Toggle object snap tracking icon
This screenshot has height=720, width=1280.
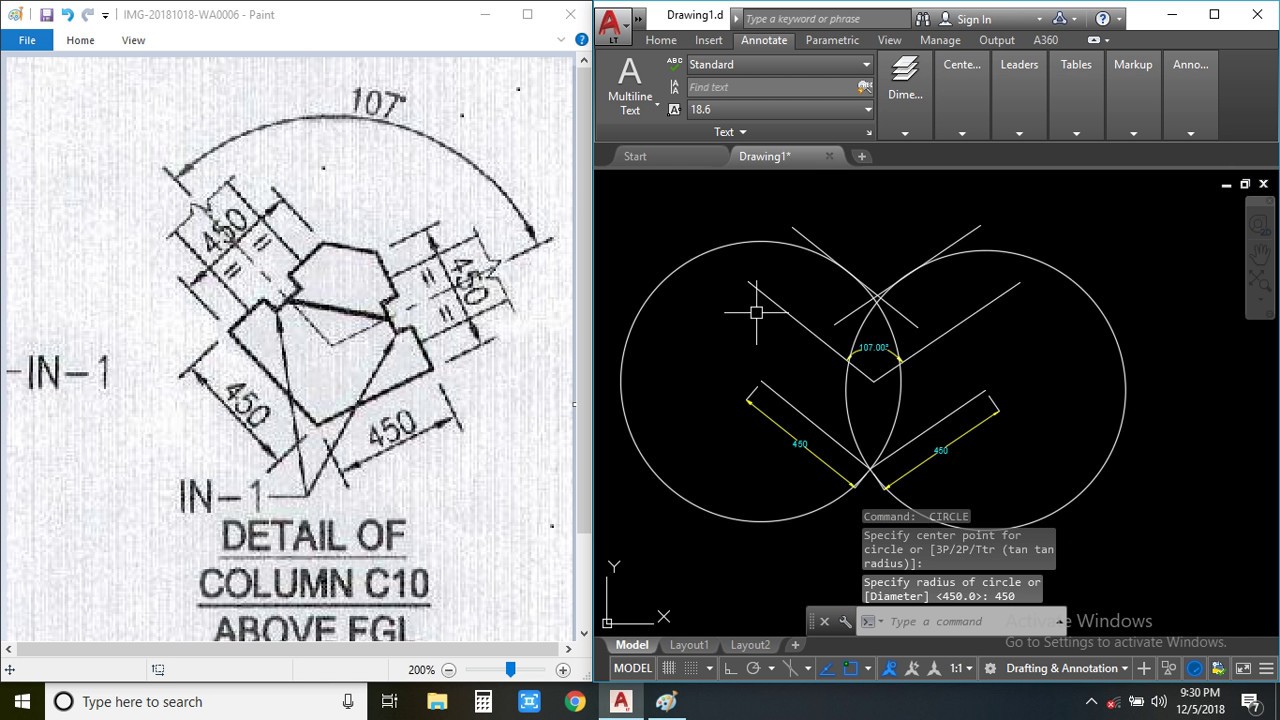[x=828, y=669]
